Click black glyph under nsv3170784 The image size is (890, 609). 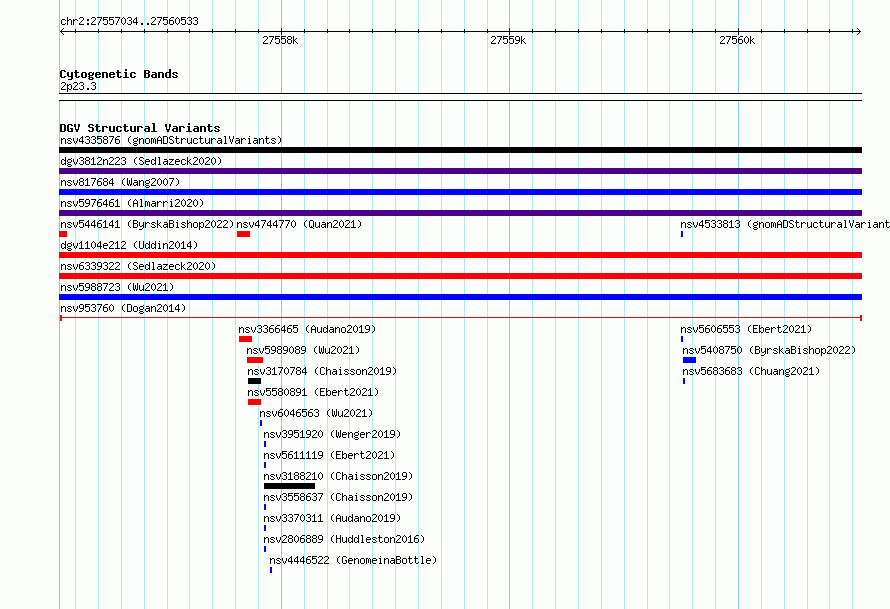pyautogui.click(x=254, y=381)
